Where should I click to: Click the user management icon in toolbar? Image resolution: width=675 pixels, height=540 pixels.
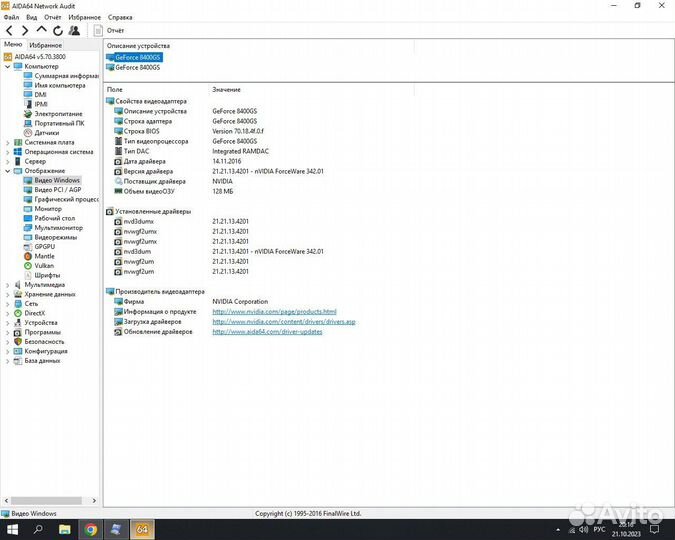pos(75,30)
